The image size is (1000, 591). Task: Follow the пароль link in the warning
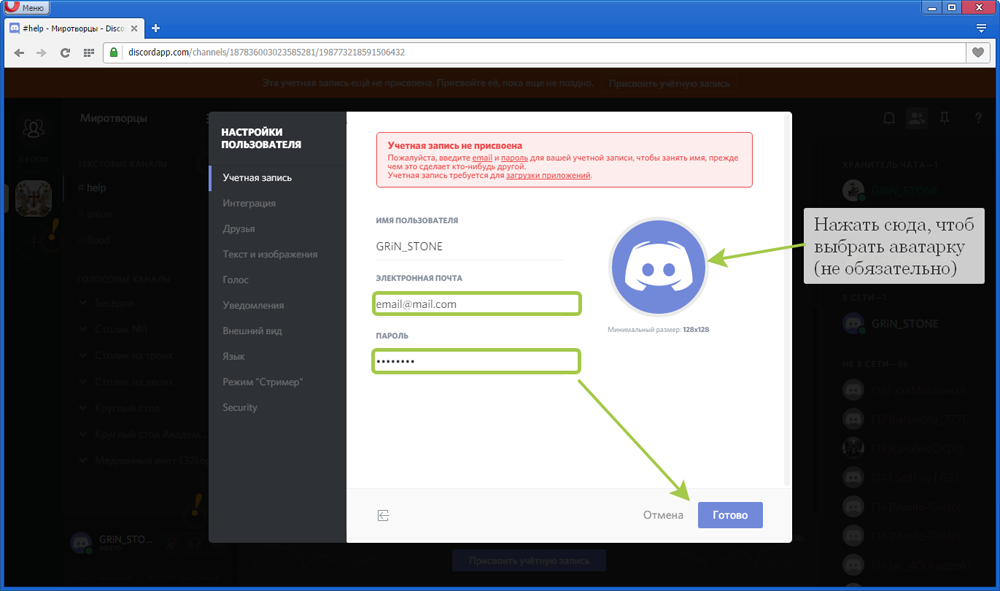click(514, 157)
